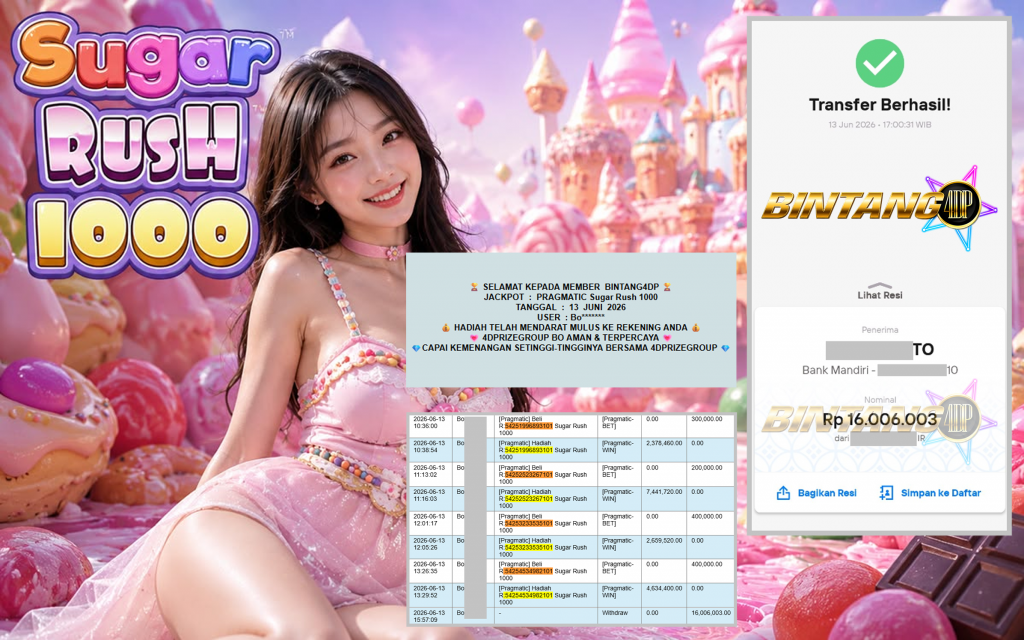Screen dimensions: 1024x640
Task: Click the TANGGAL : 13 JUNI 2026 line
Action: click(x=571, y=307)
